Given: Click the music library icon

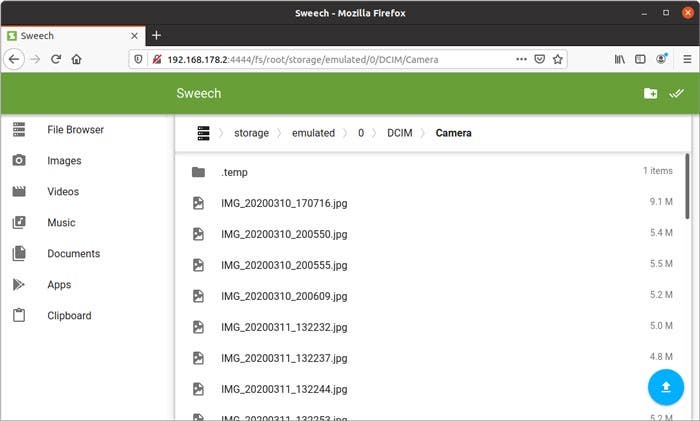Looking at the screenshot, I should (19, 222).
